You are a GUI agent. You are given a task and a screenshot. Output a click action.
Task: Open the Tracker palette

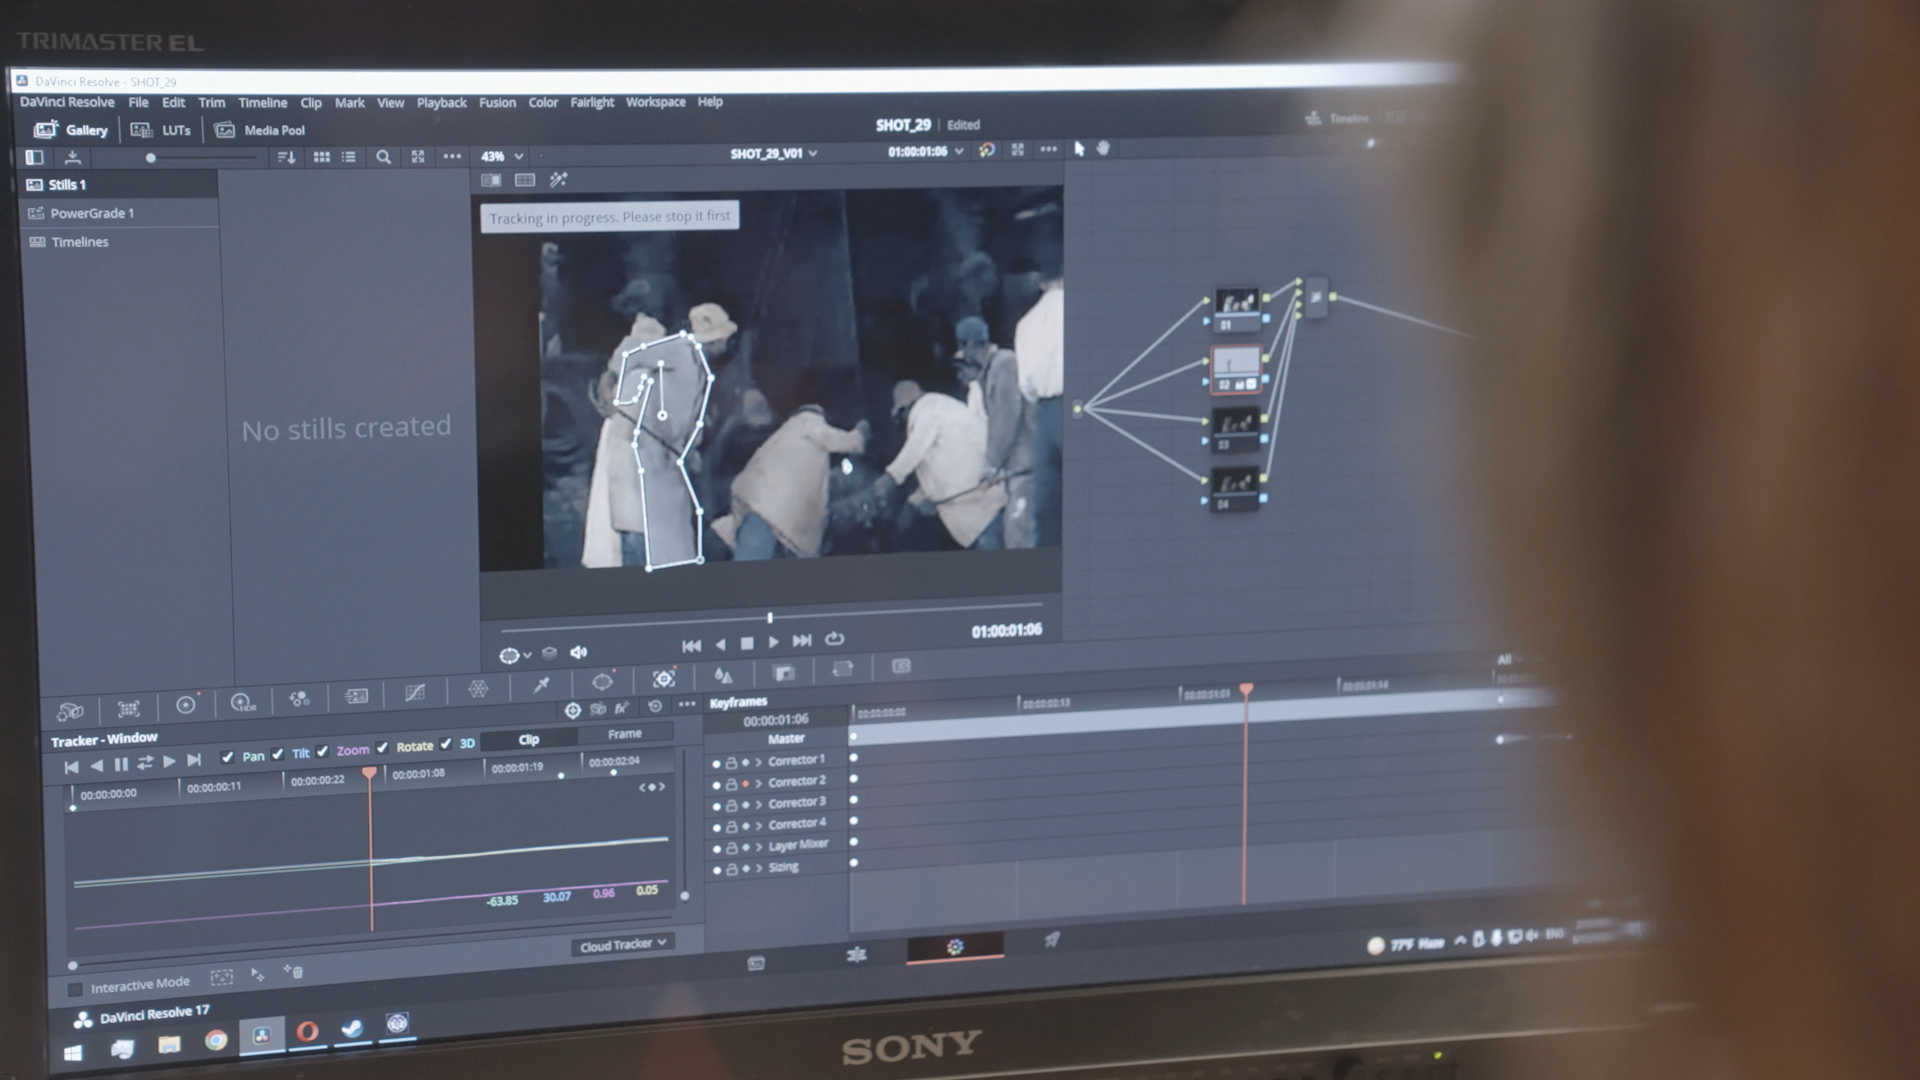click(664, 679)
